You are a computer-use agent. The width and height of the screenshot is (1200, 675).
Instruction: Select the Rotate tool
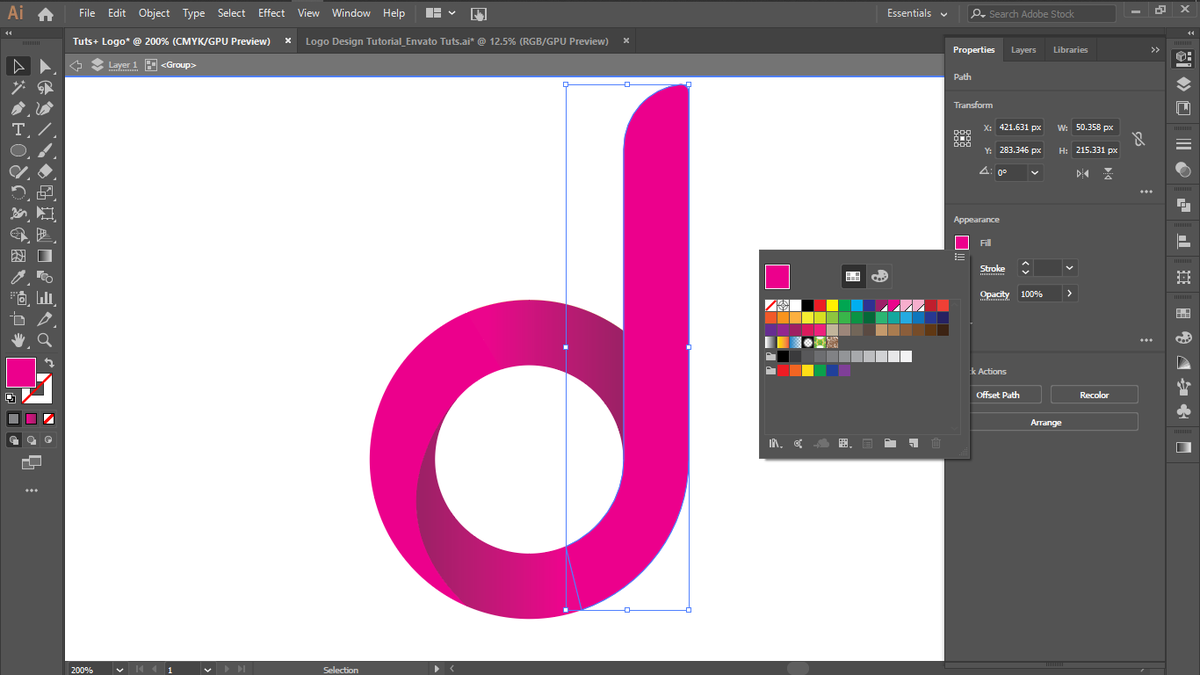pyautogui.click(x=18, y=193)
